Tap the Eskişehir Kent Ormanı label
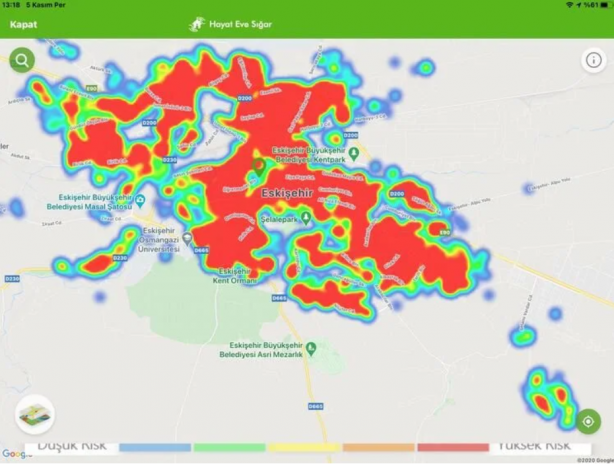The height and width of the screenshot is (464, 614). (x=235, y=276)
